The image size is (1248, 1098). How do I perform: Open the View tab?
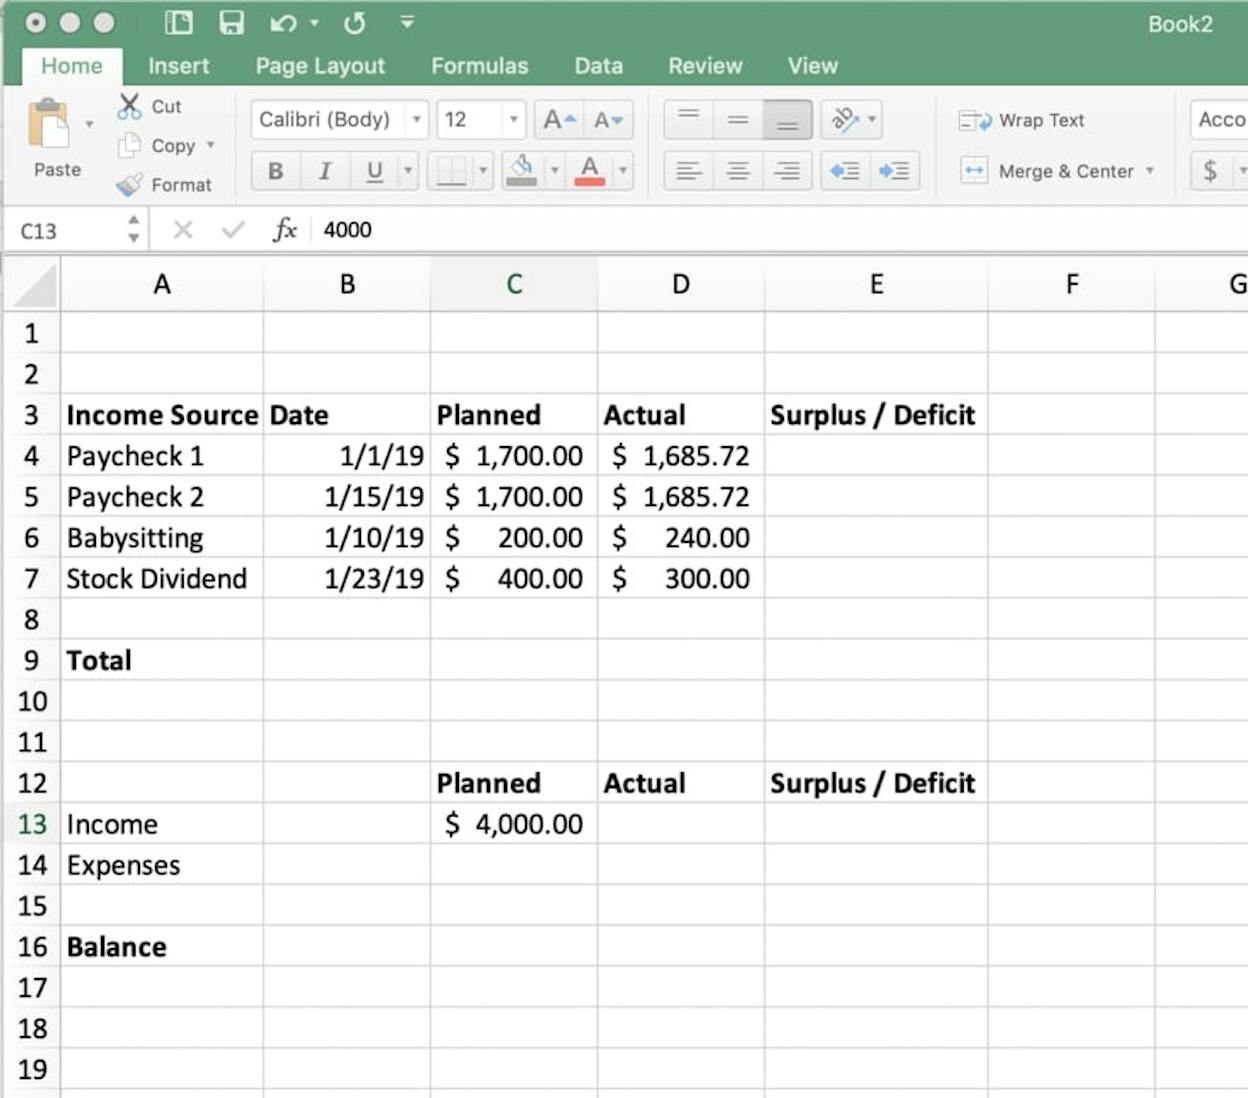(x=812, y=66)
